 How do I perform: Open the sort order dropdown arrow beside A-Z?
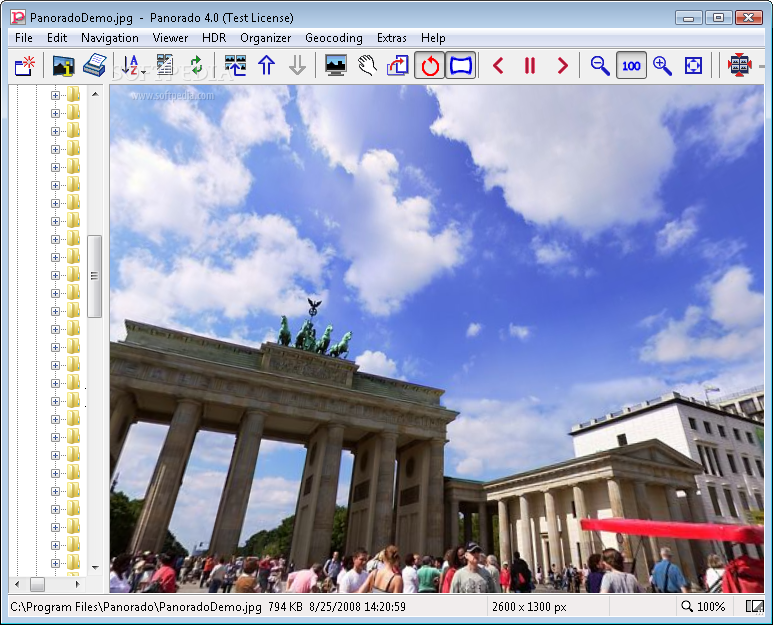pyautogui.click(x=143, y=72)
